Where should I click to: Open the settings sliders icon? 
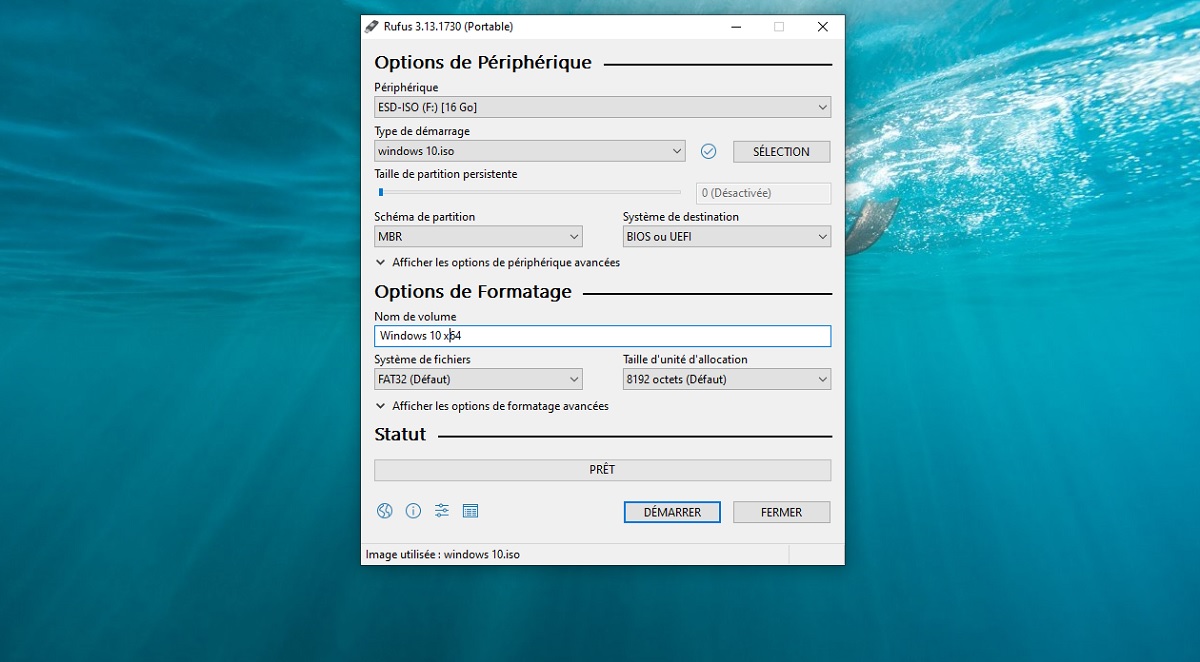pyautogui.click(x=442, y=511)
